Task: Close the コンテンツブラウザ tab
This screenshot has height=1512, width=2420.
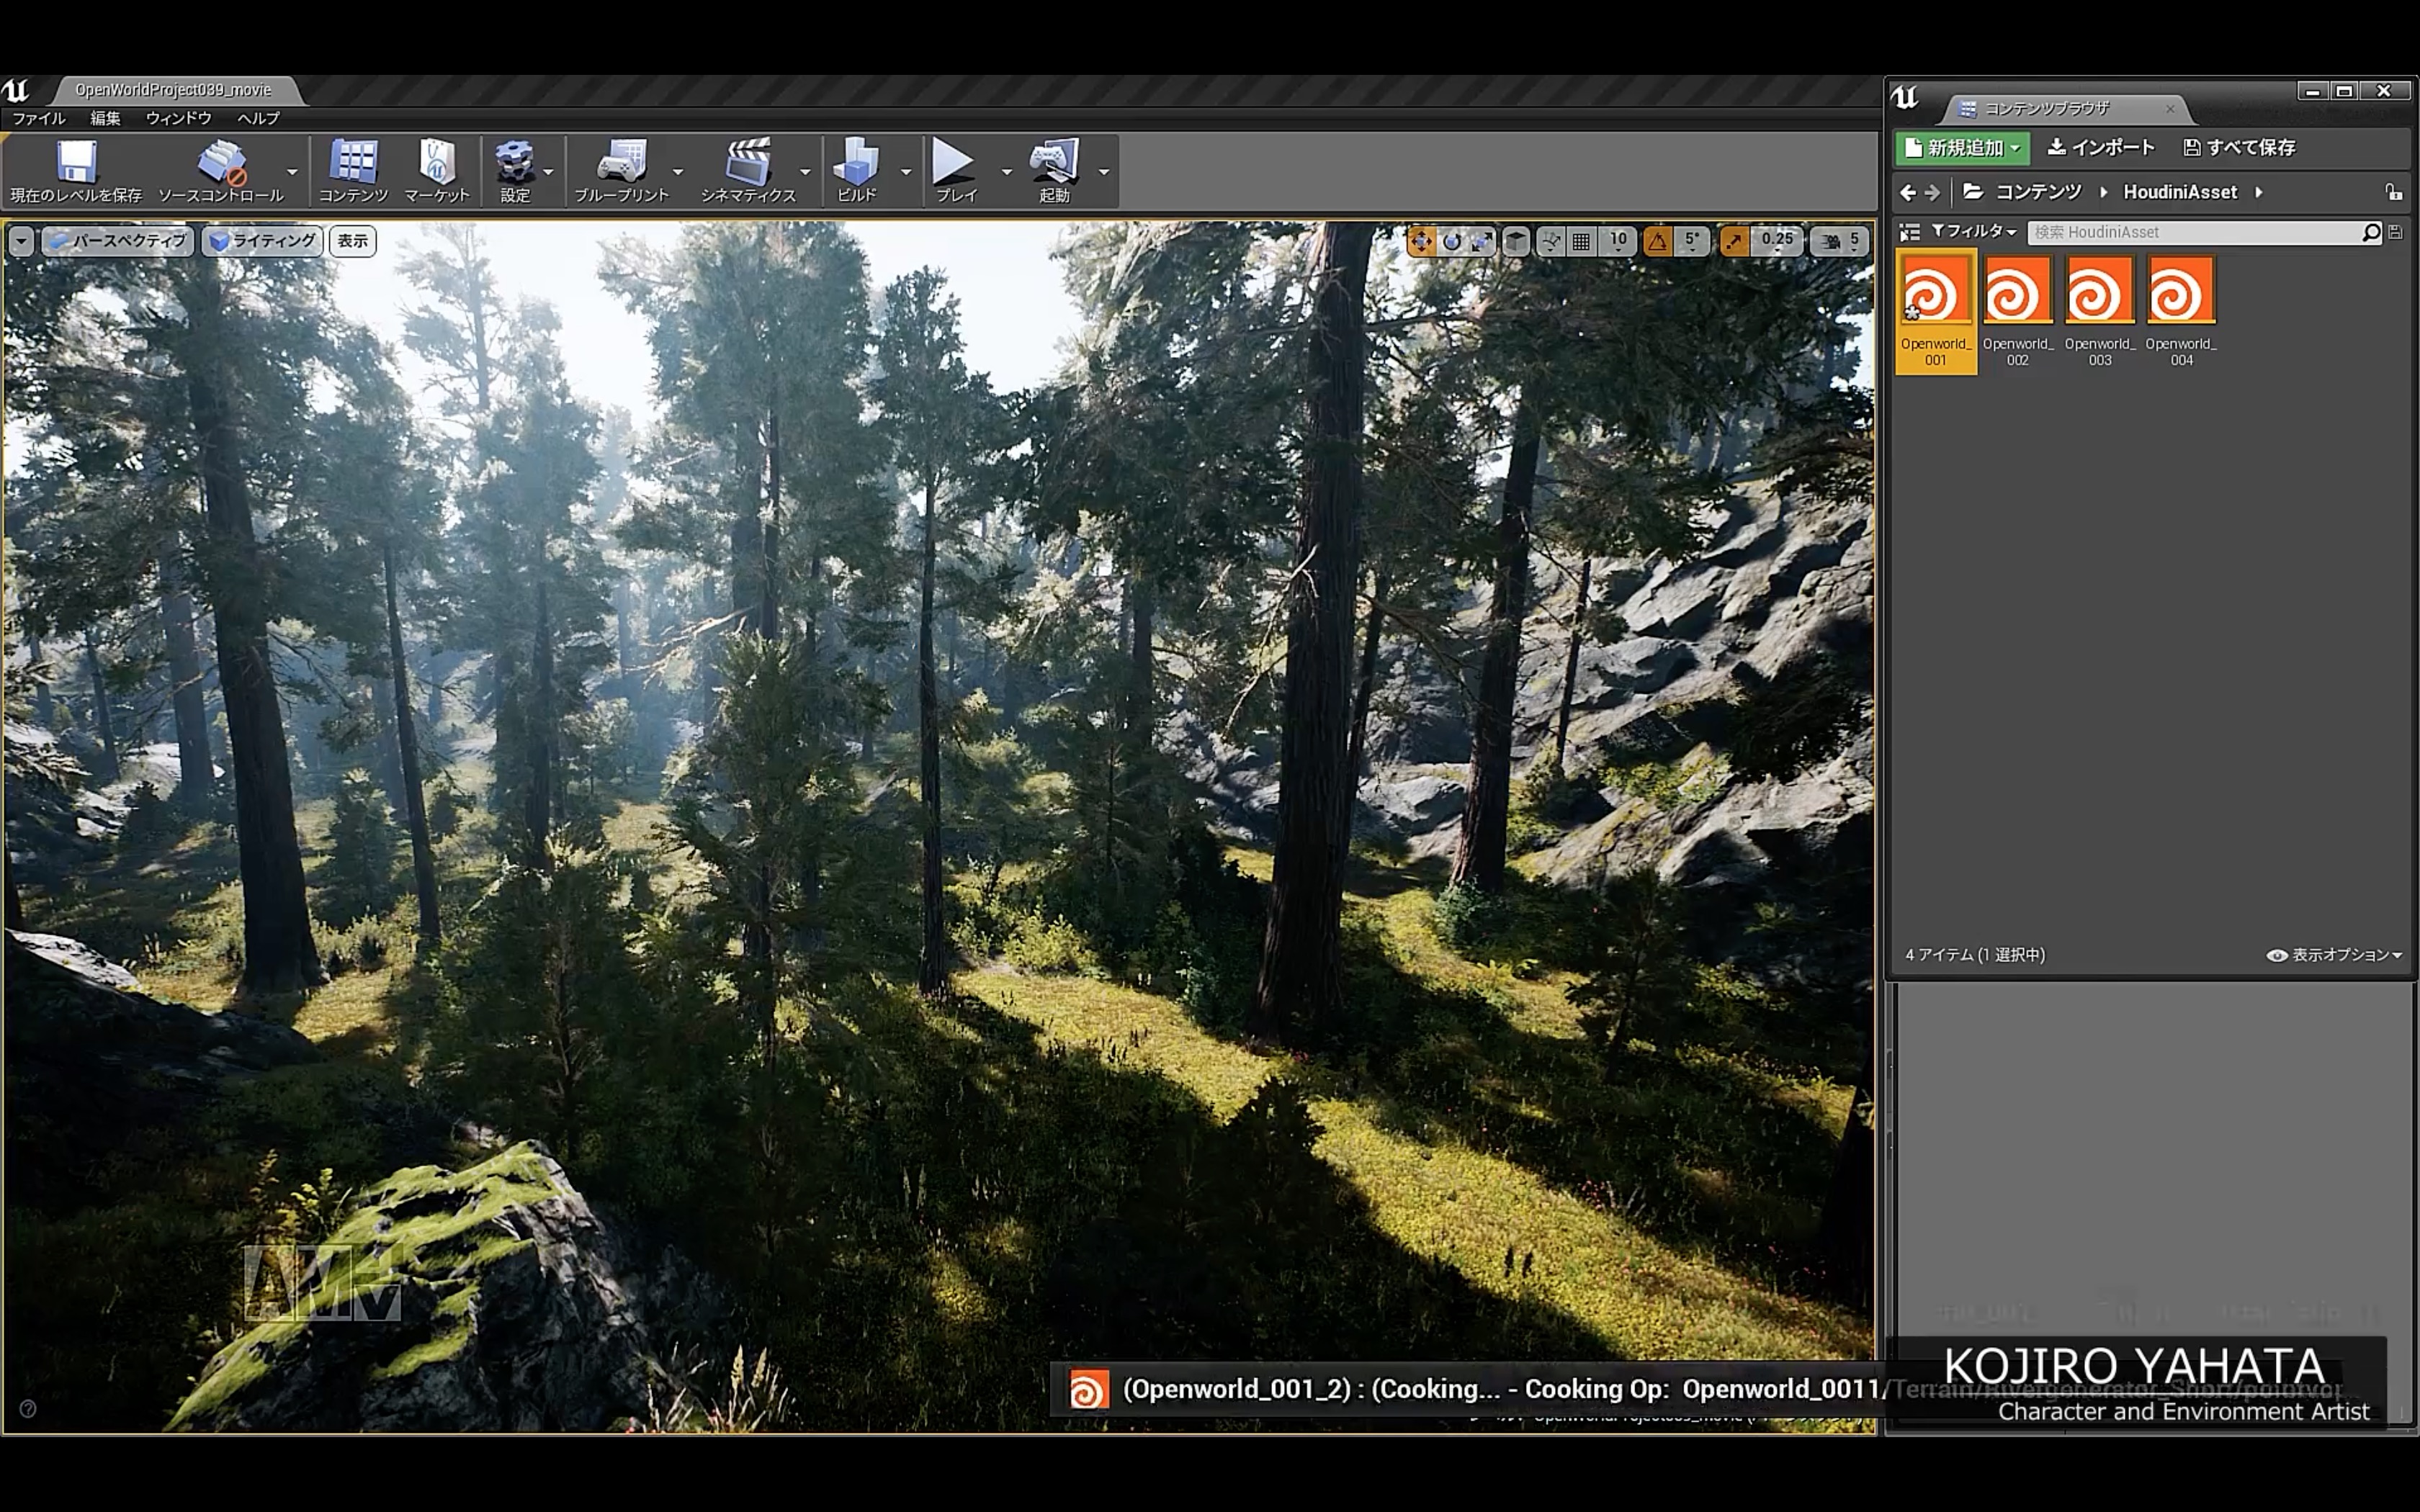Action: (x=2170, y=109)
